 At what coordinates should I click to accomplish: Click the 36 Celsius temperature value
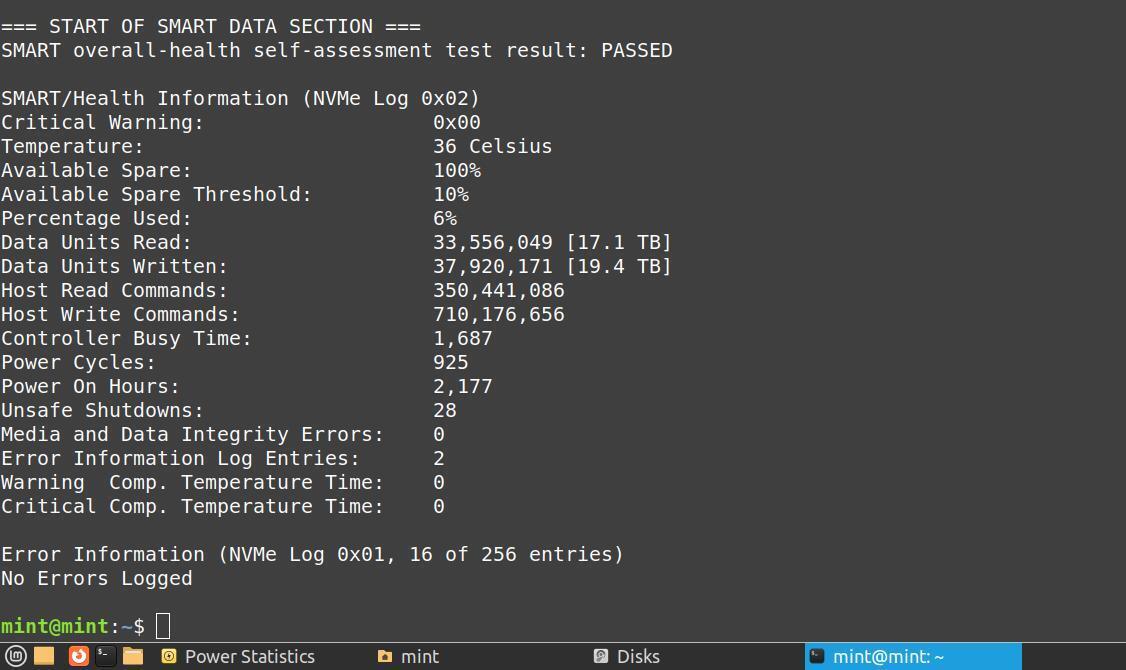492,146
